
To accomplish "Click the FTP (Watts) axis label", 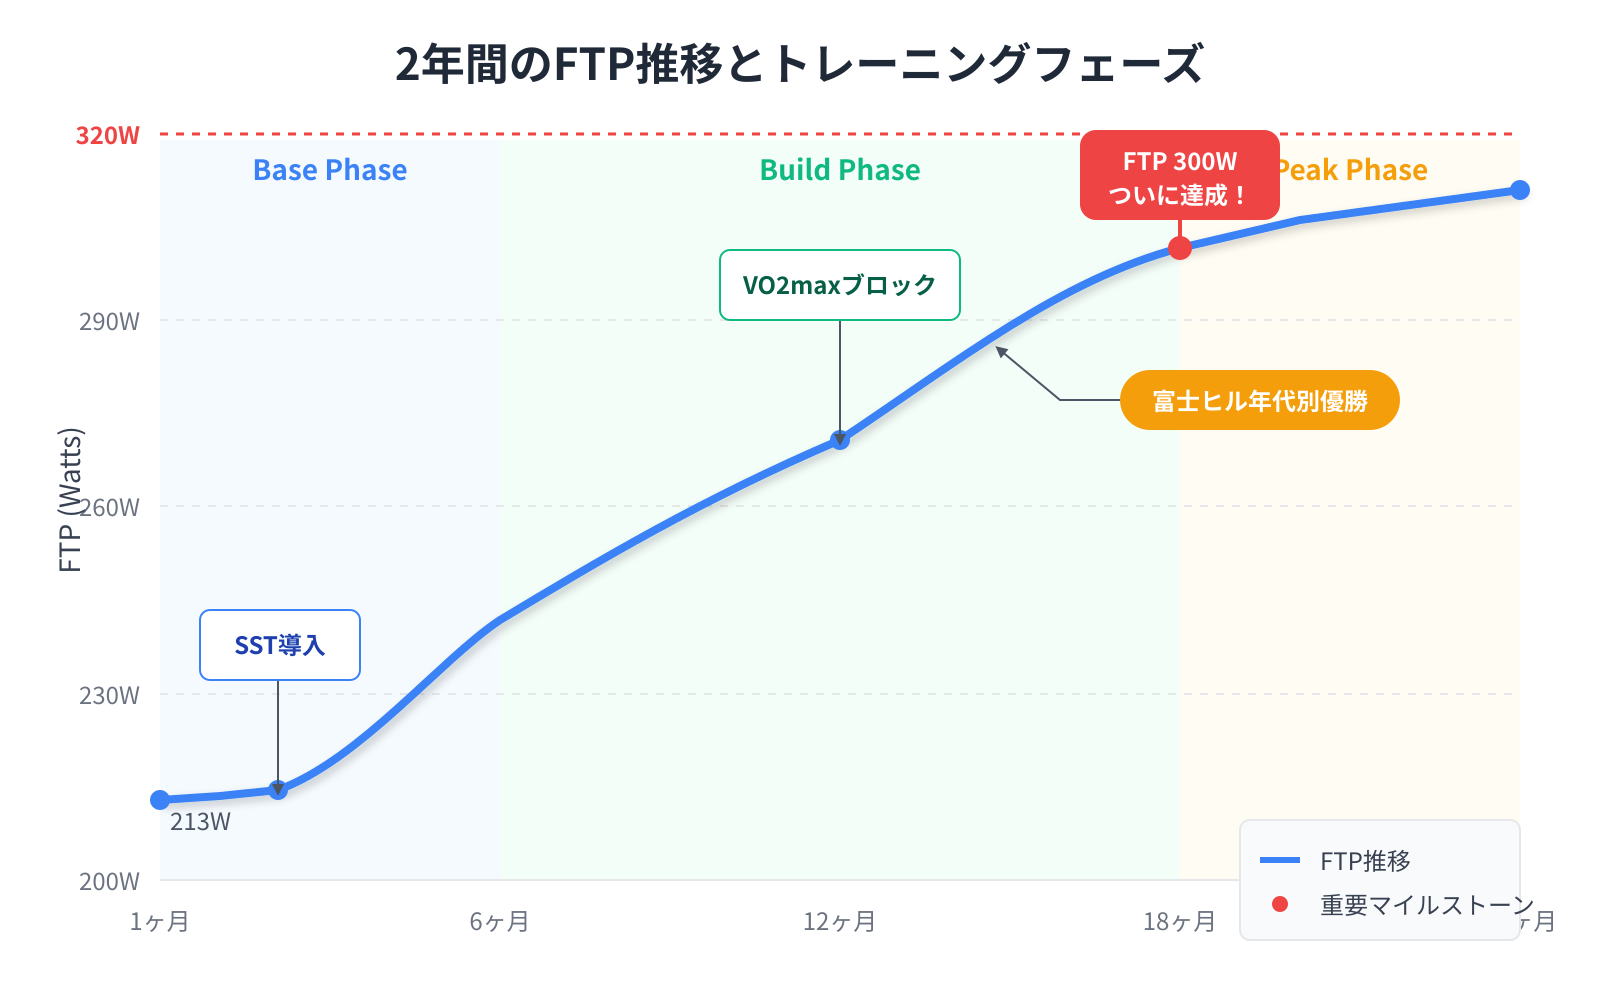I will pos(70,500).
